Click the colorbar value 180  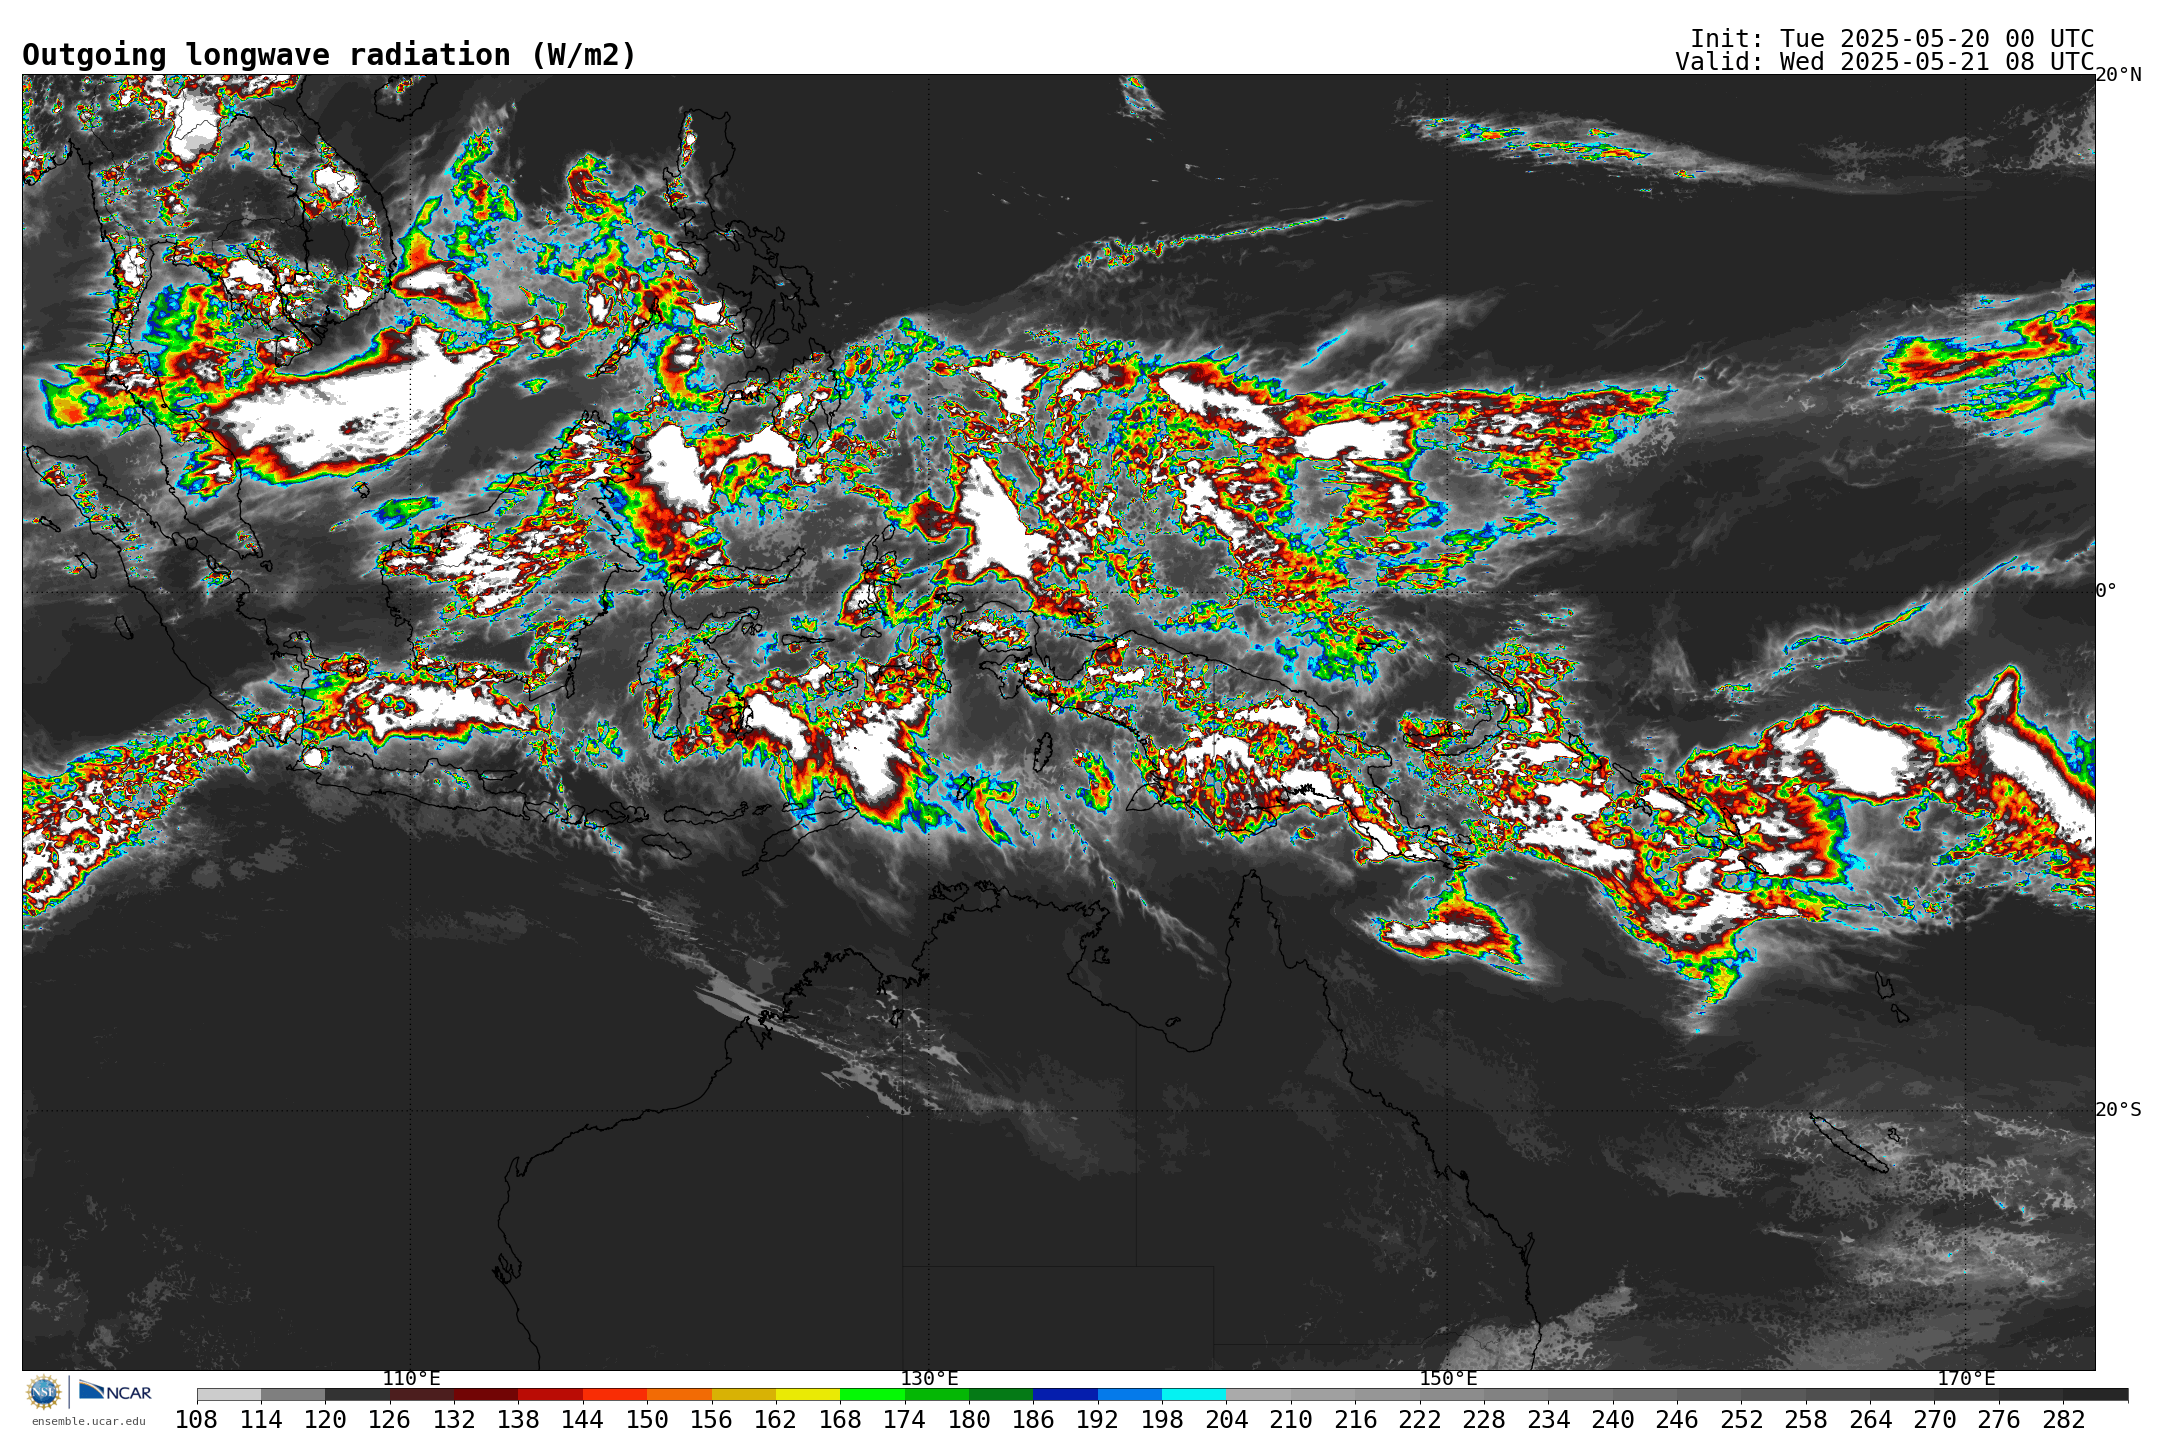pos(969,1420)
